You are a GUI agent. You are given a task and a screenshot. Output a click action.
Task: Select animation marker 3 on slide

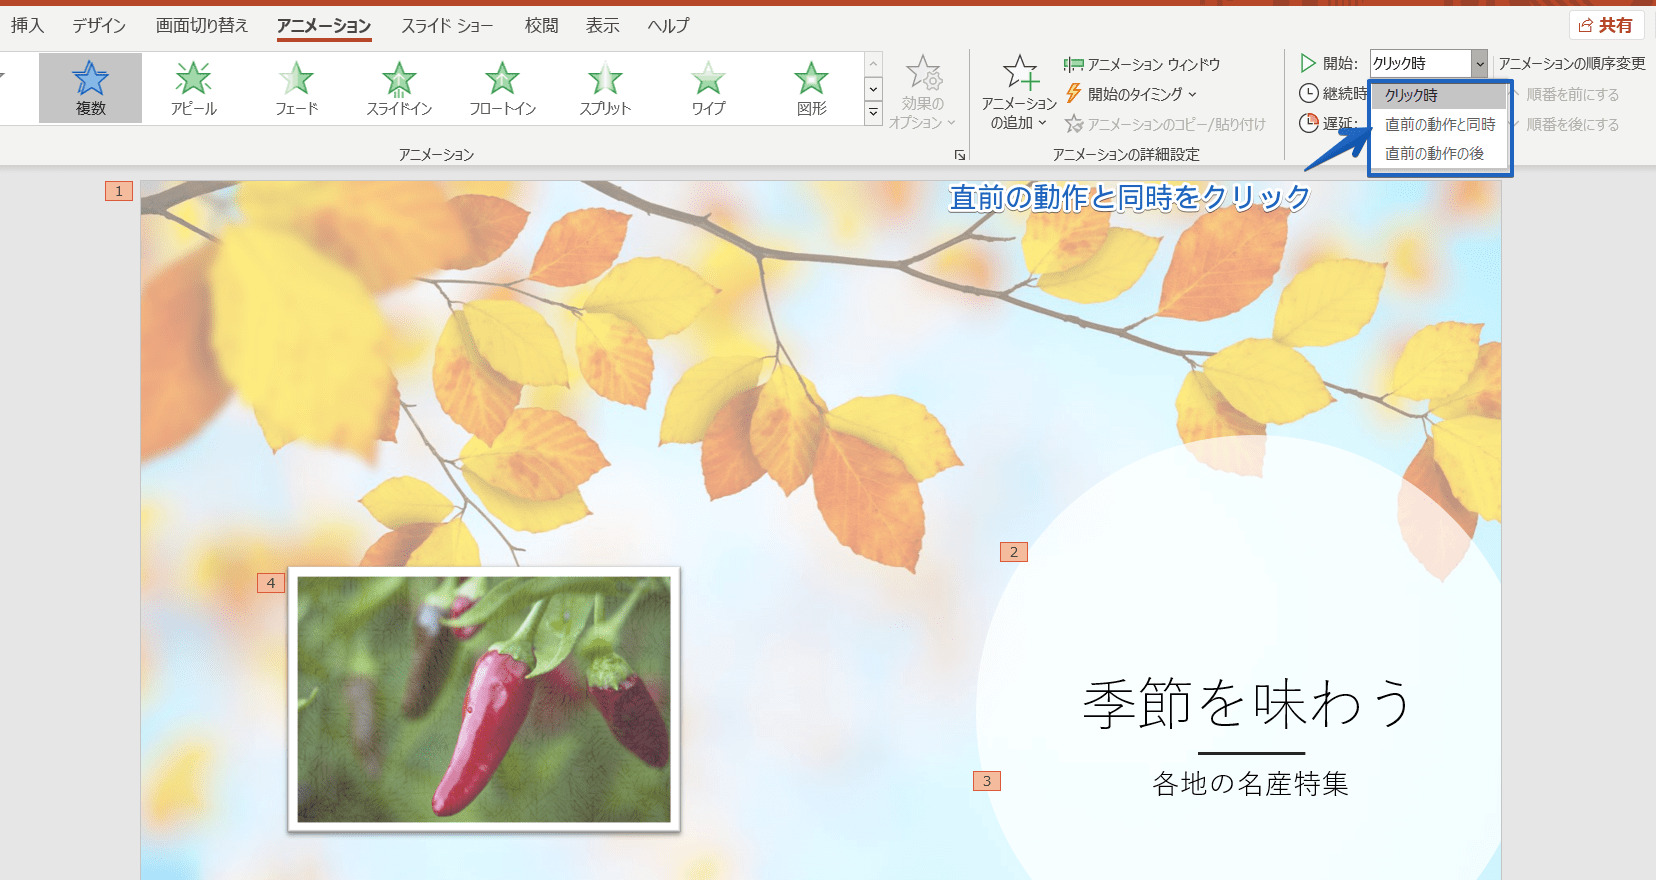987,781
